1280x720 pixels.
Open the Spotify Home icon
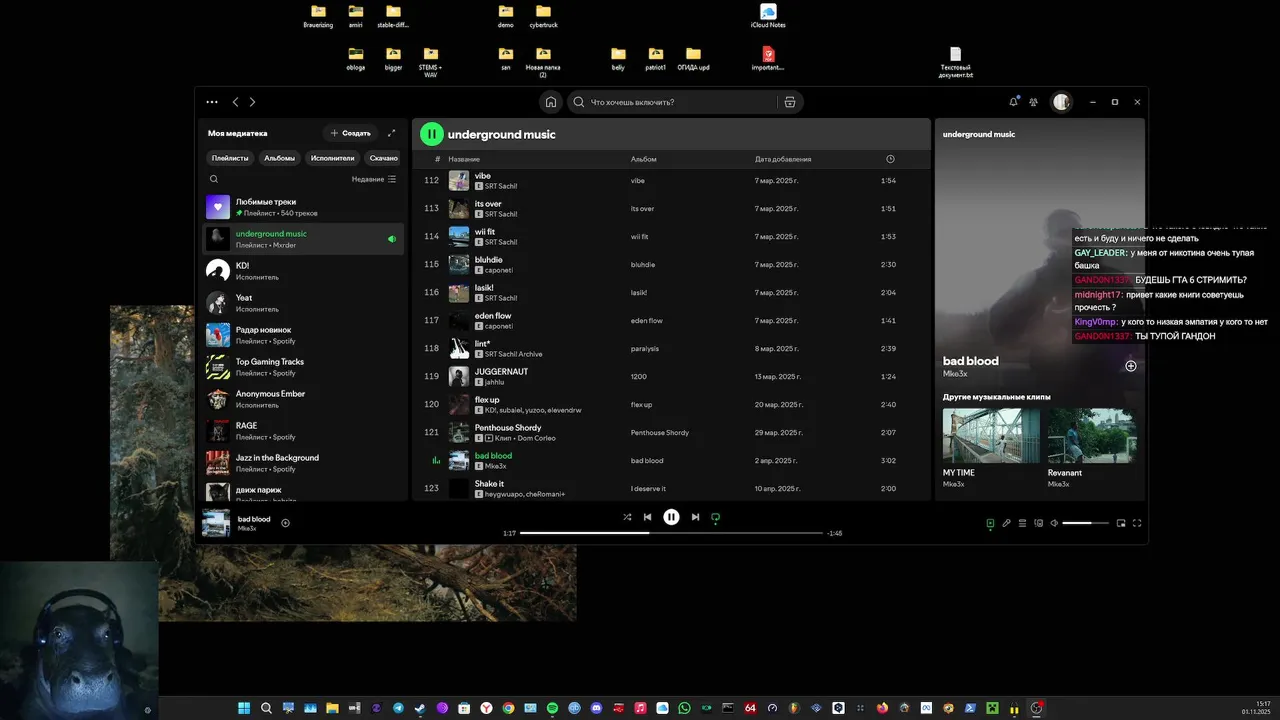point(551,102)
